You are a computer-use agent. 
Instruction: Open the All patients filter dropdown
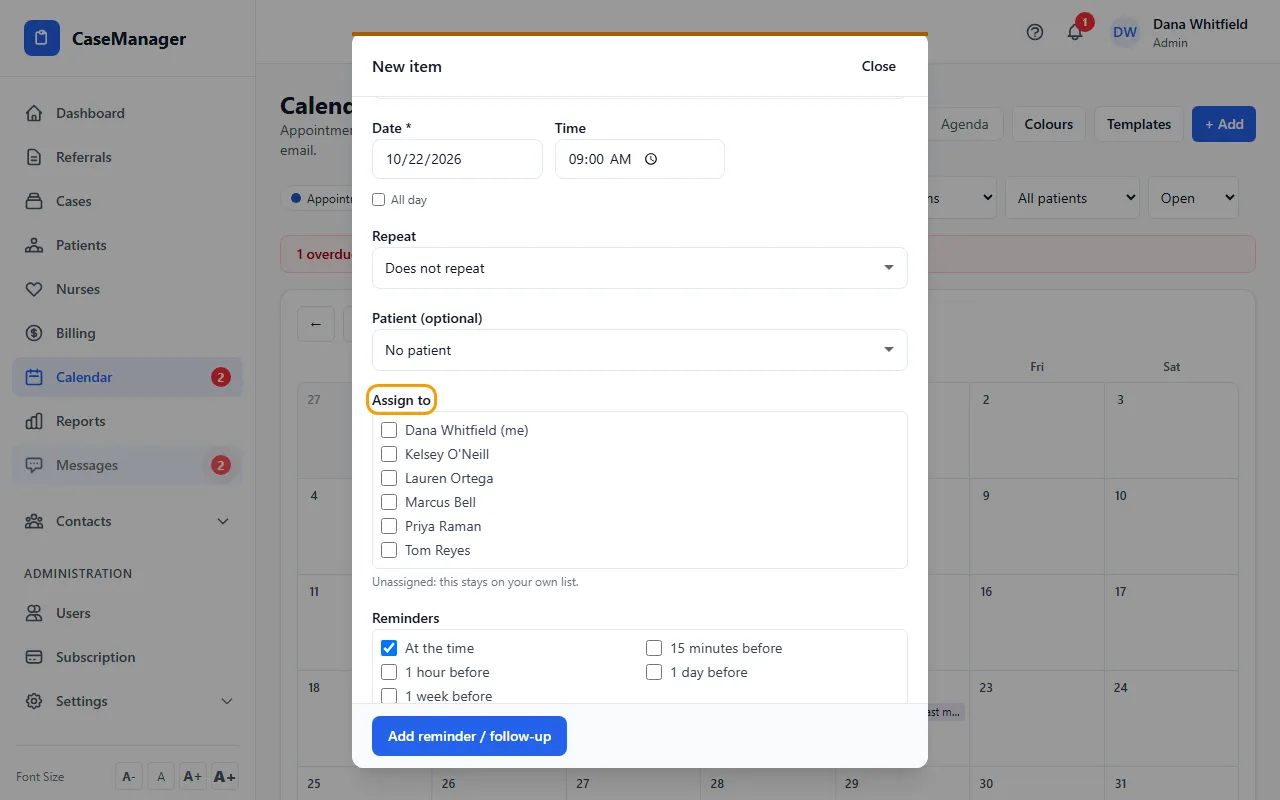[x=1073, y=198]
